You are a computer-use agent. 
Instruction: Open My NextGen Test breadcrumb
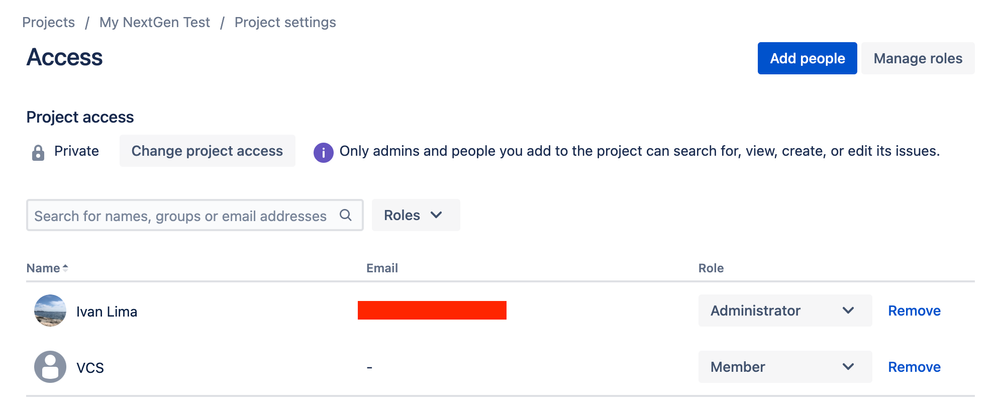[155, 22]
